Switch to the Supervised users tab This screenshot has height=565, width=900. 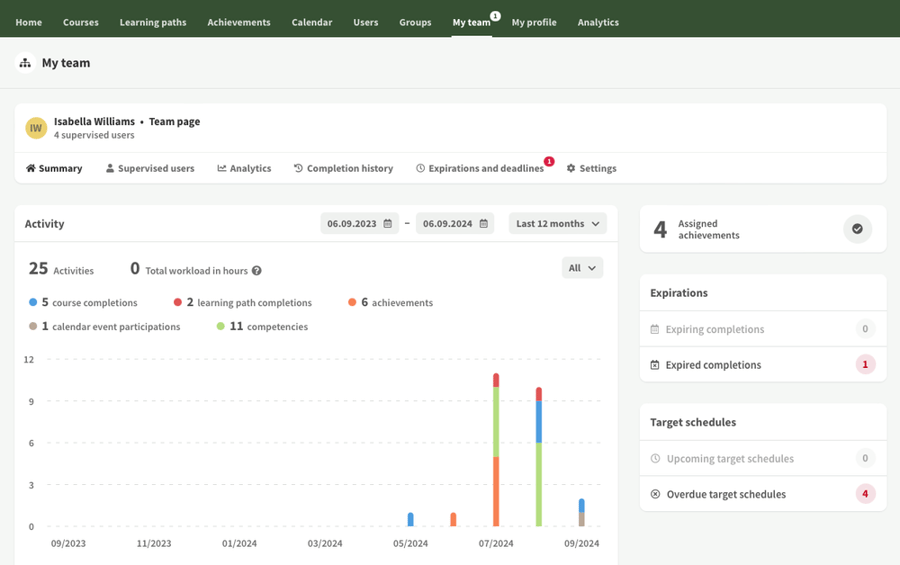(150, 168)
